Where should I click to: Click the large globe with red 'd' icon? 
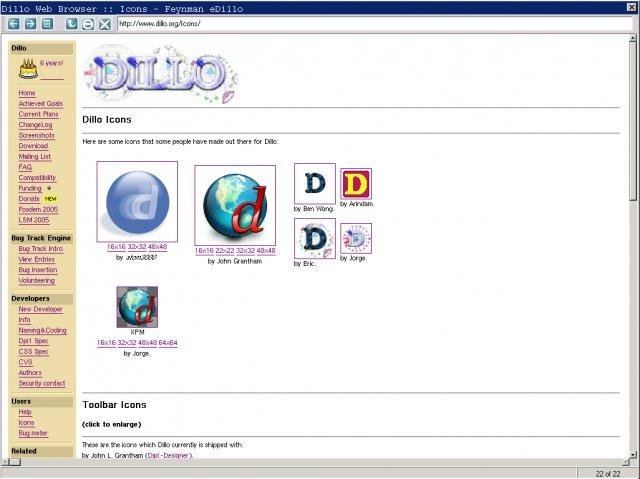coord(235,205)
